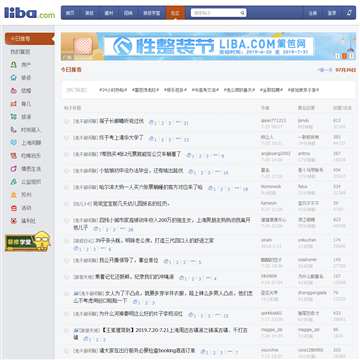Open the #24小时热帖# hot tag
The image size is (360, 360).
[x=113, y=90]
